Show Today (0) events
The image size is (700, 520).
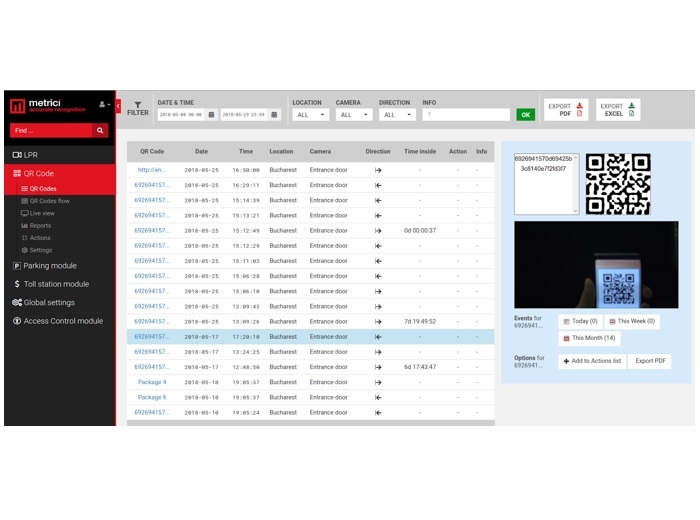(580, 321)
